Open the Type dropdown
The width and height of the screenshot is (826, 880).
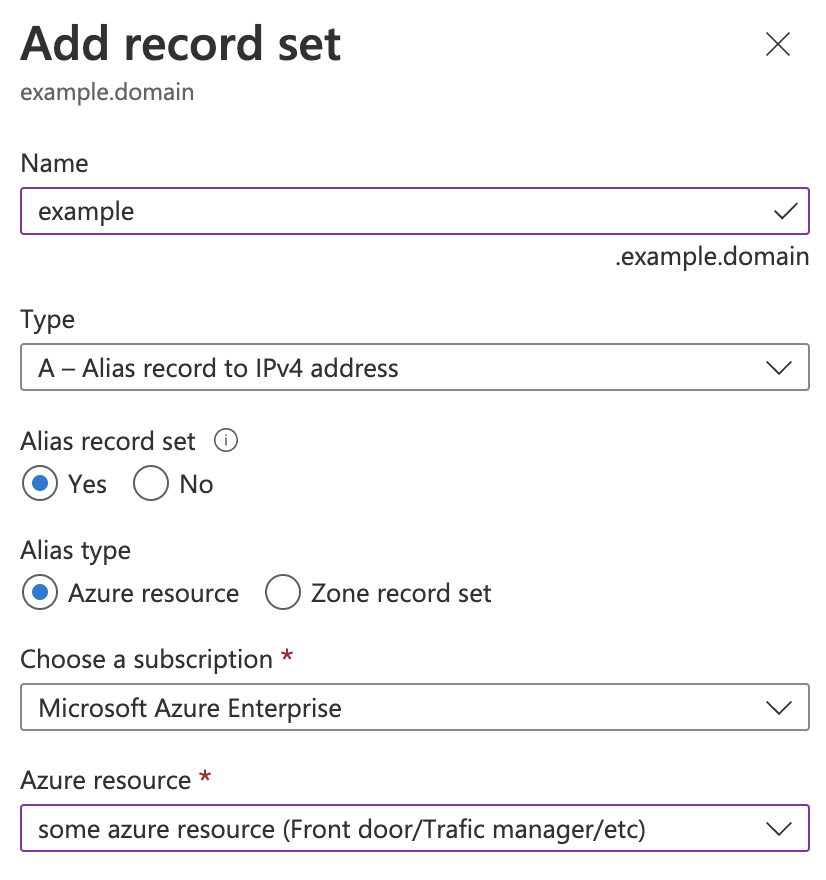[415, 368]
